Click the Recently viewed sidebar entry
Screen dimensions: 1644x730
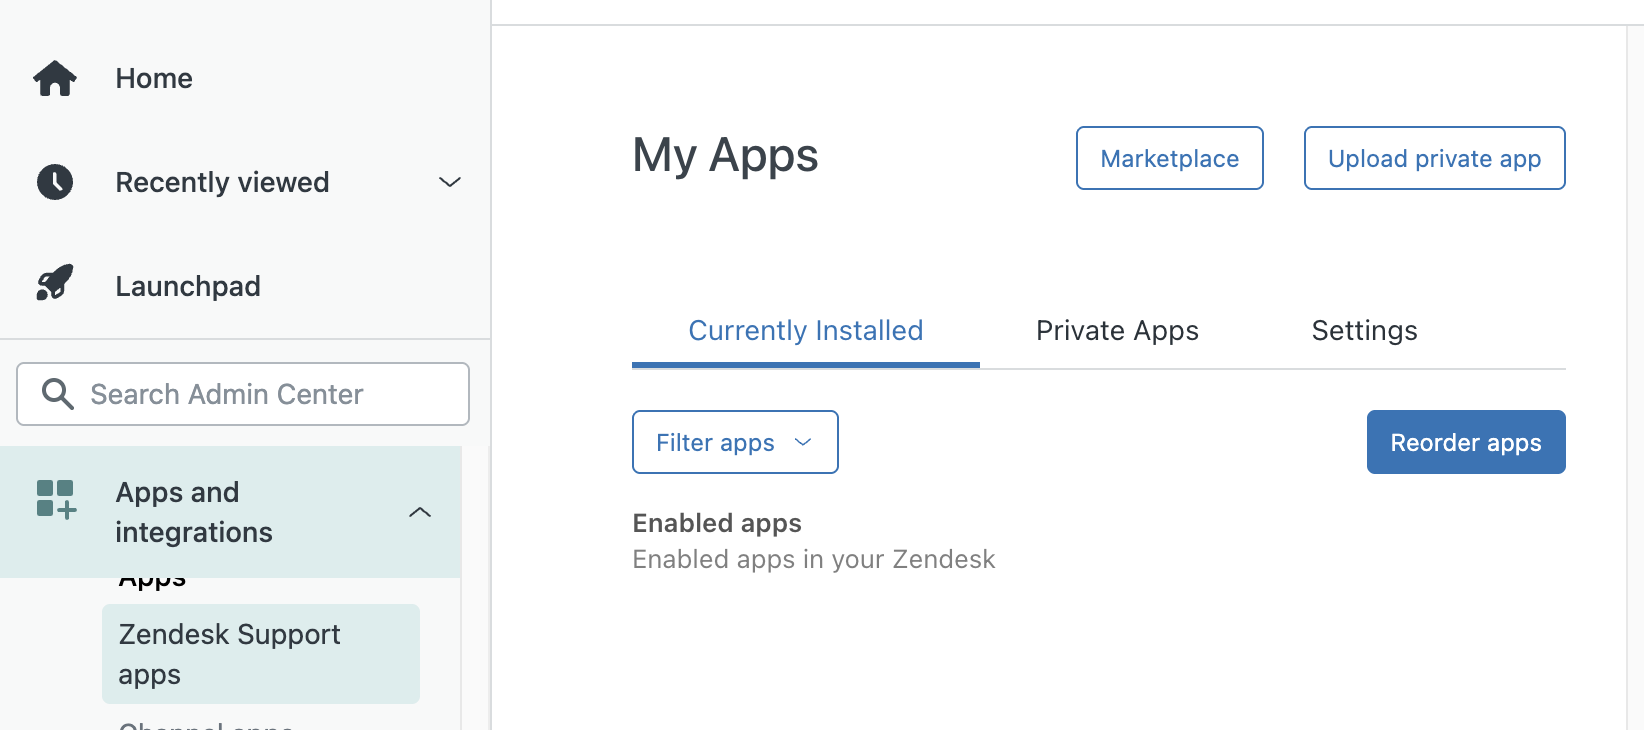click(222, 182)
